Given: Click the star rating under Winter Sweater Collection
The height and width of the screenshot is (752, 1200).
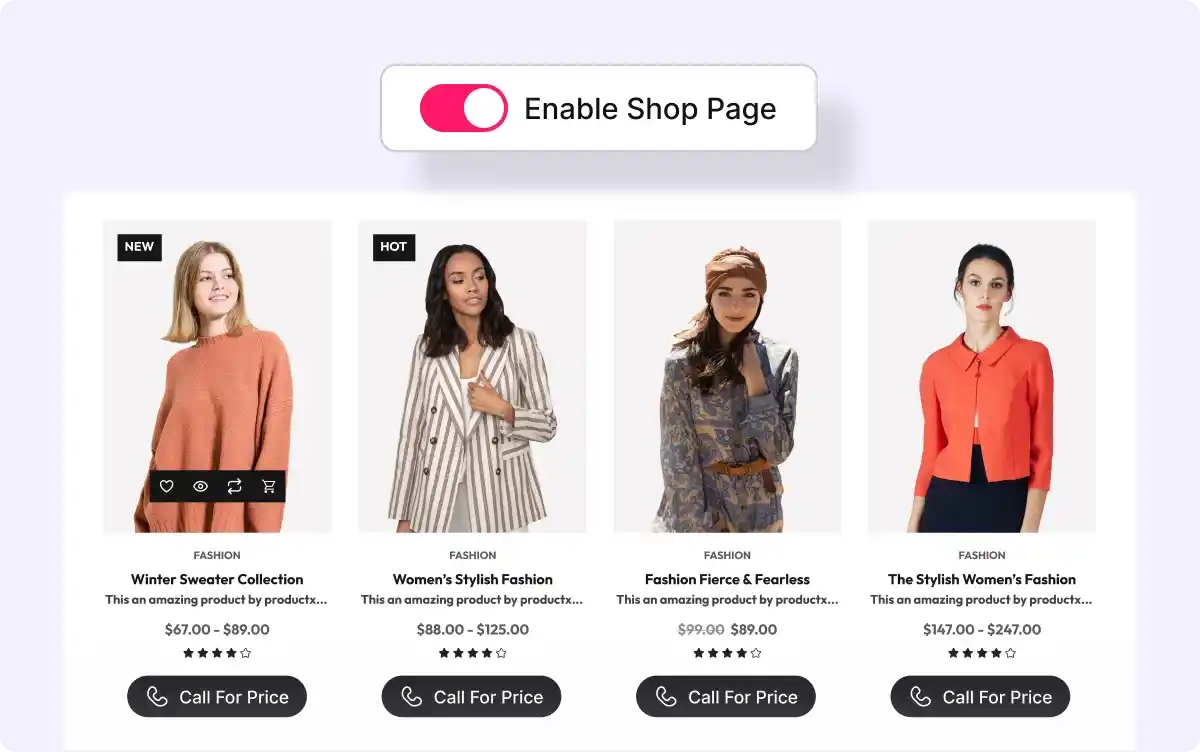Looking at the screenshot, I should click(217, 653).
